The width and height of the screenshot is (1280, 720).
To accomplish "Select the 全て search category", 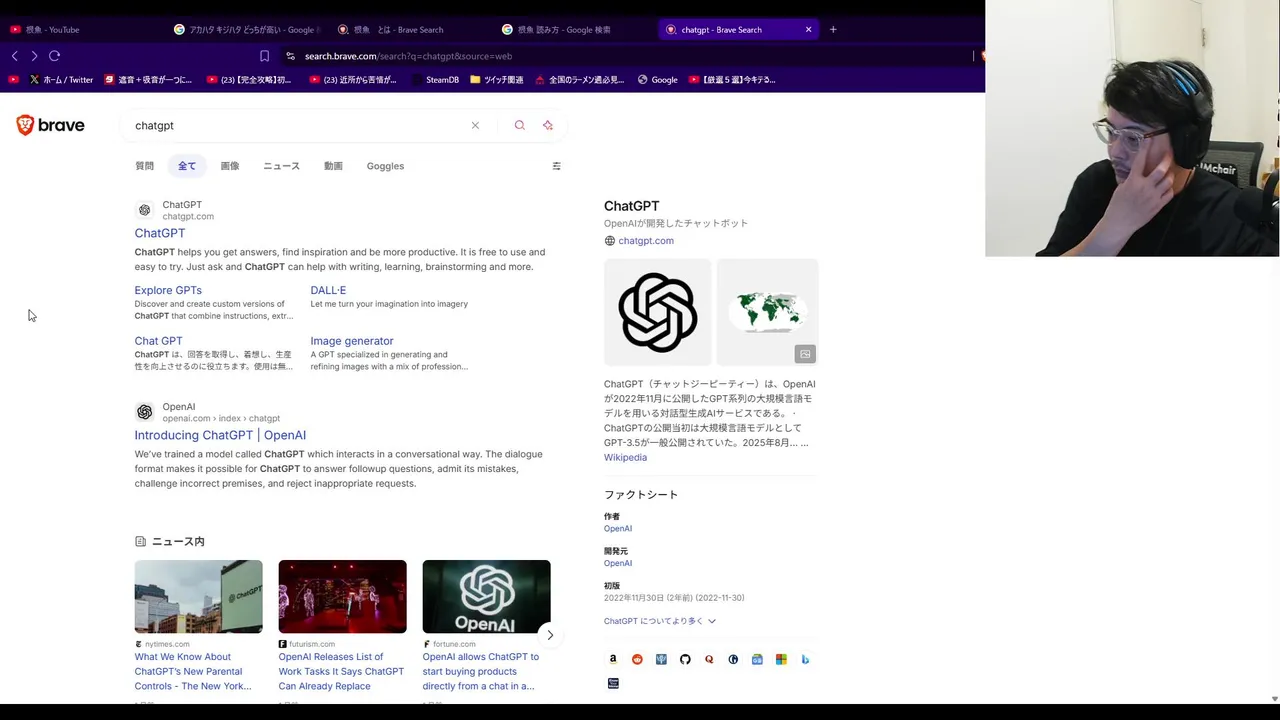I will click(x=187, y=166).
